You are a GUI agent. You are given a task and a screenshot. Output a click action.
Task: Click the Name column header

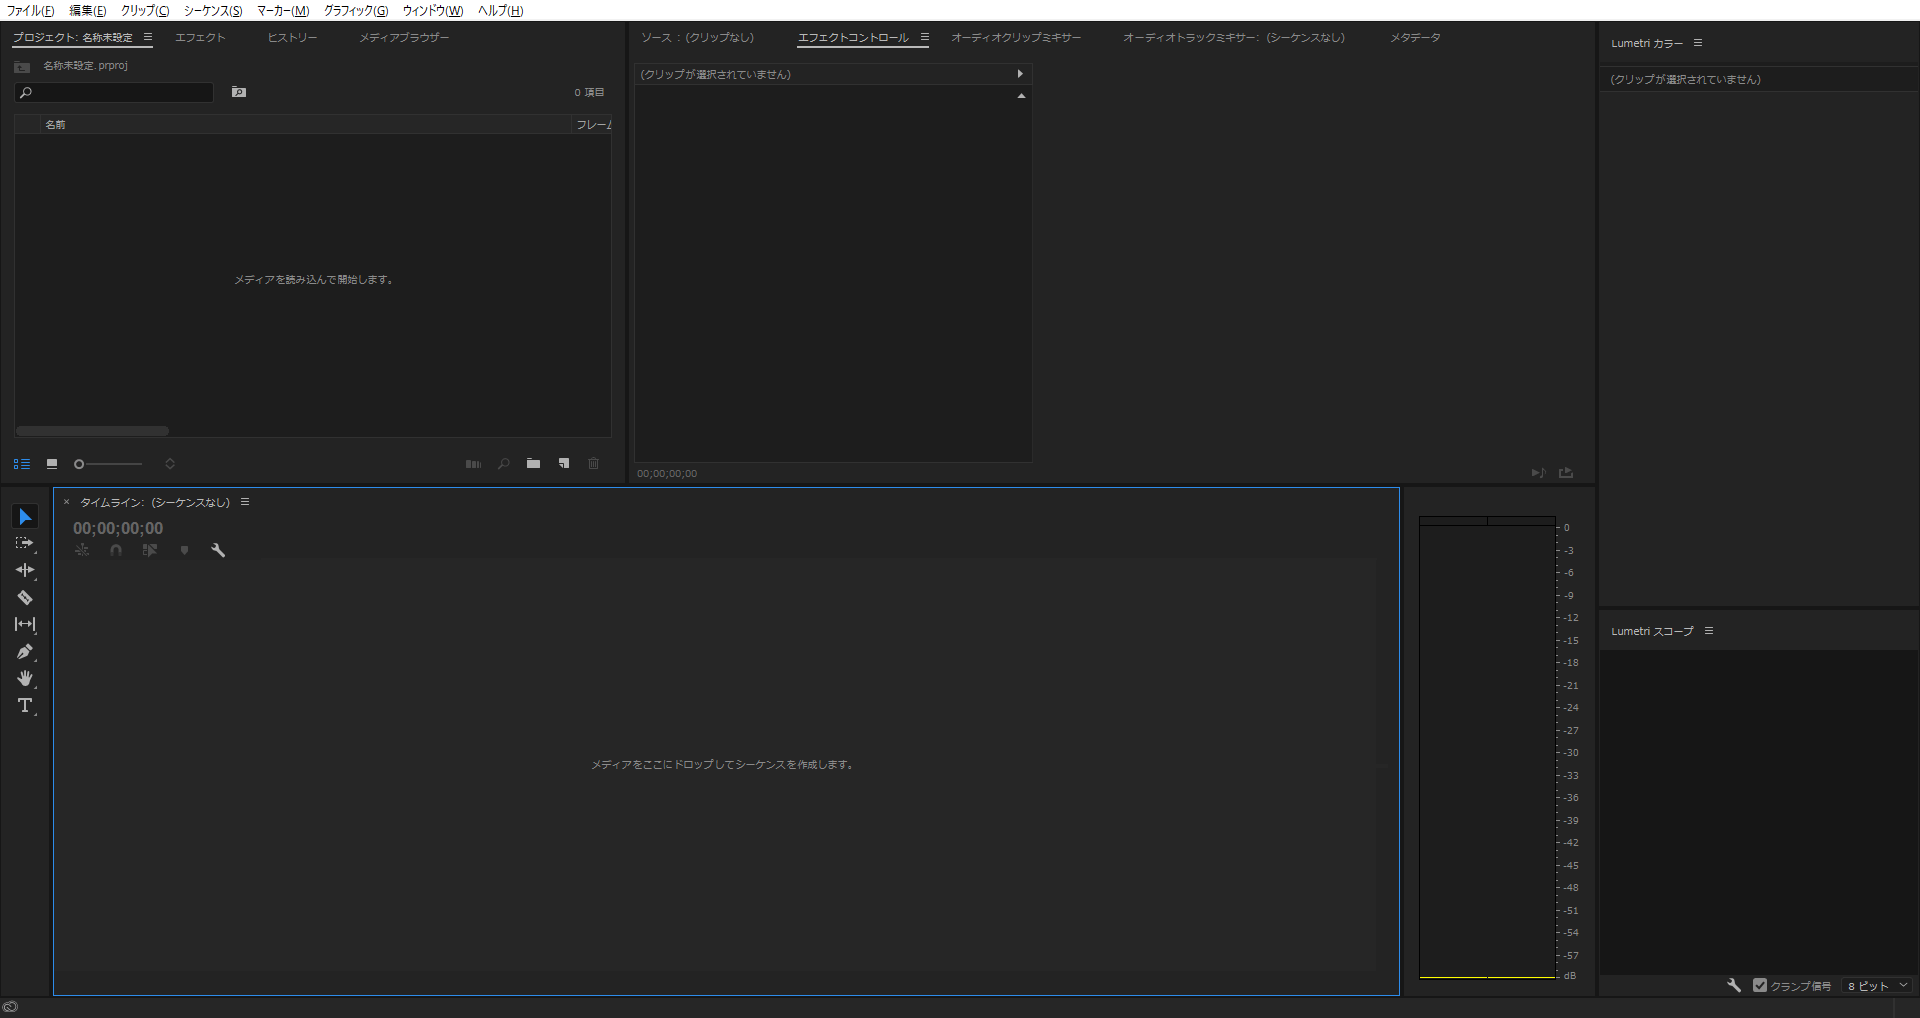point(306,124)
